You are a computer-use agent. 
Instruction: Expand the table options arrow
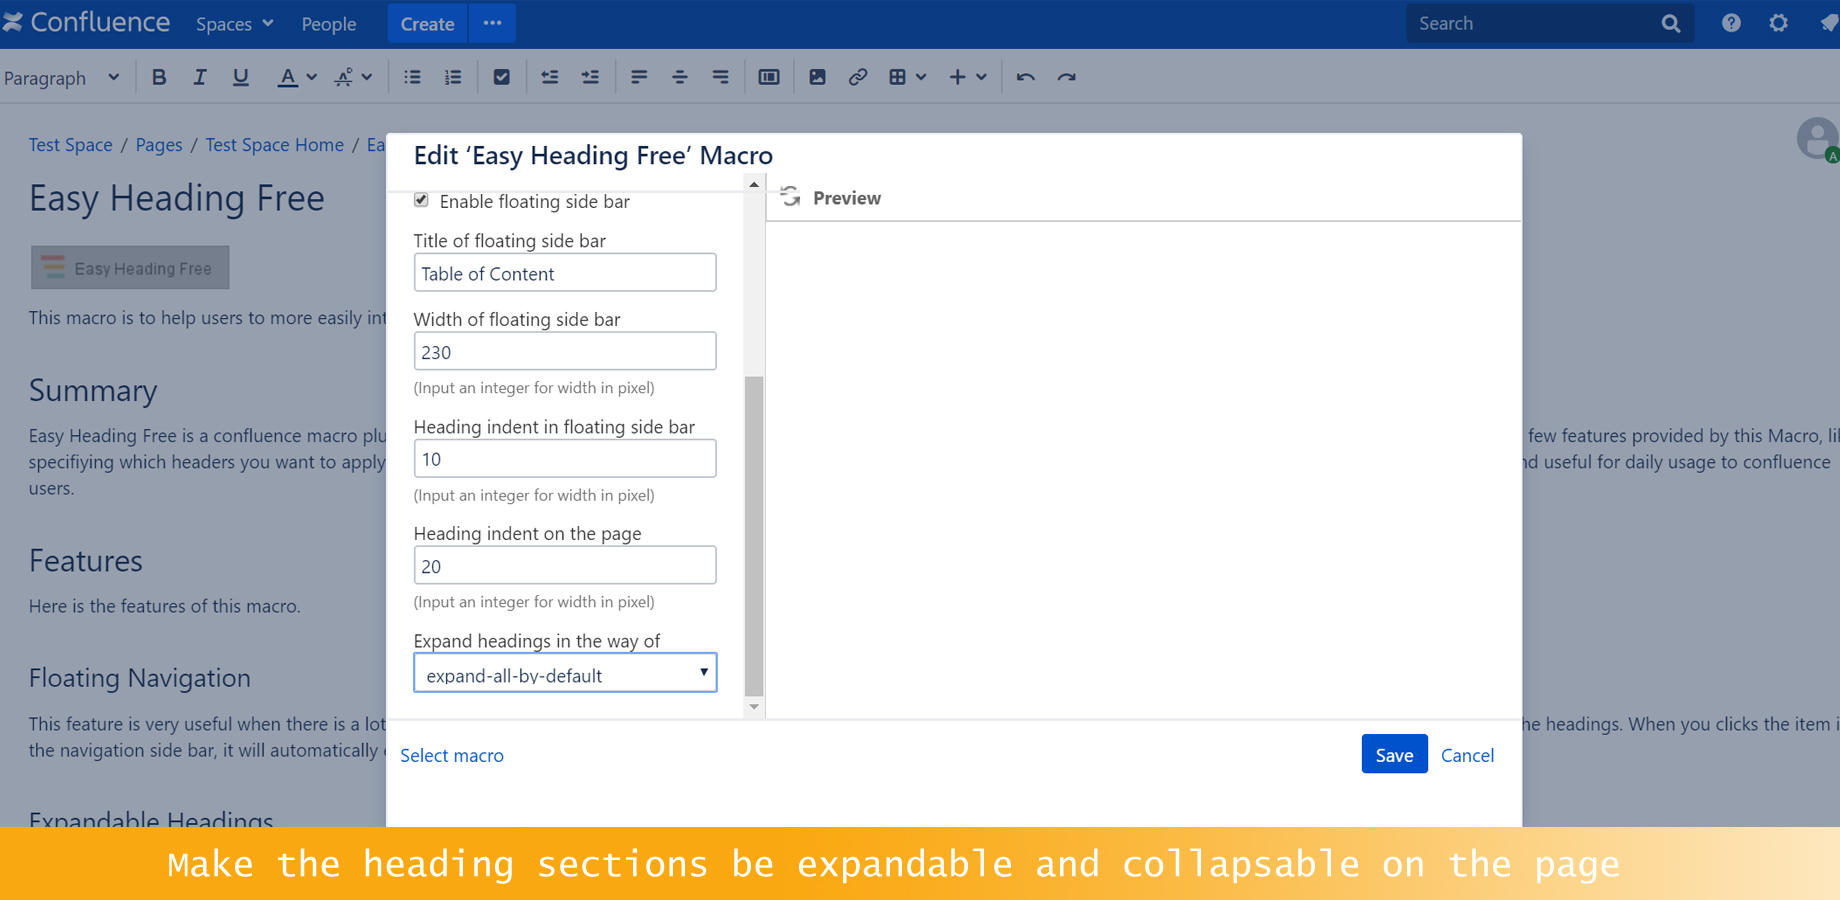click(x=921, y=77)
